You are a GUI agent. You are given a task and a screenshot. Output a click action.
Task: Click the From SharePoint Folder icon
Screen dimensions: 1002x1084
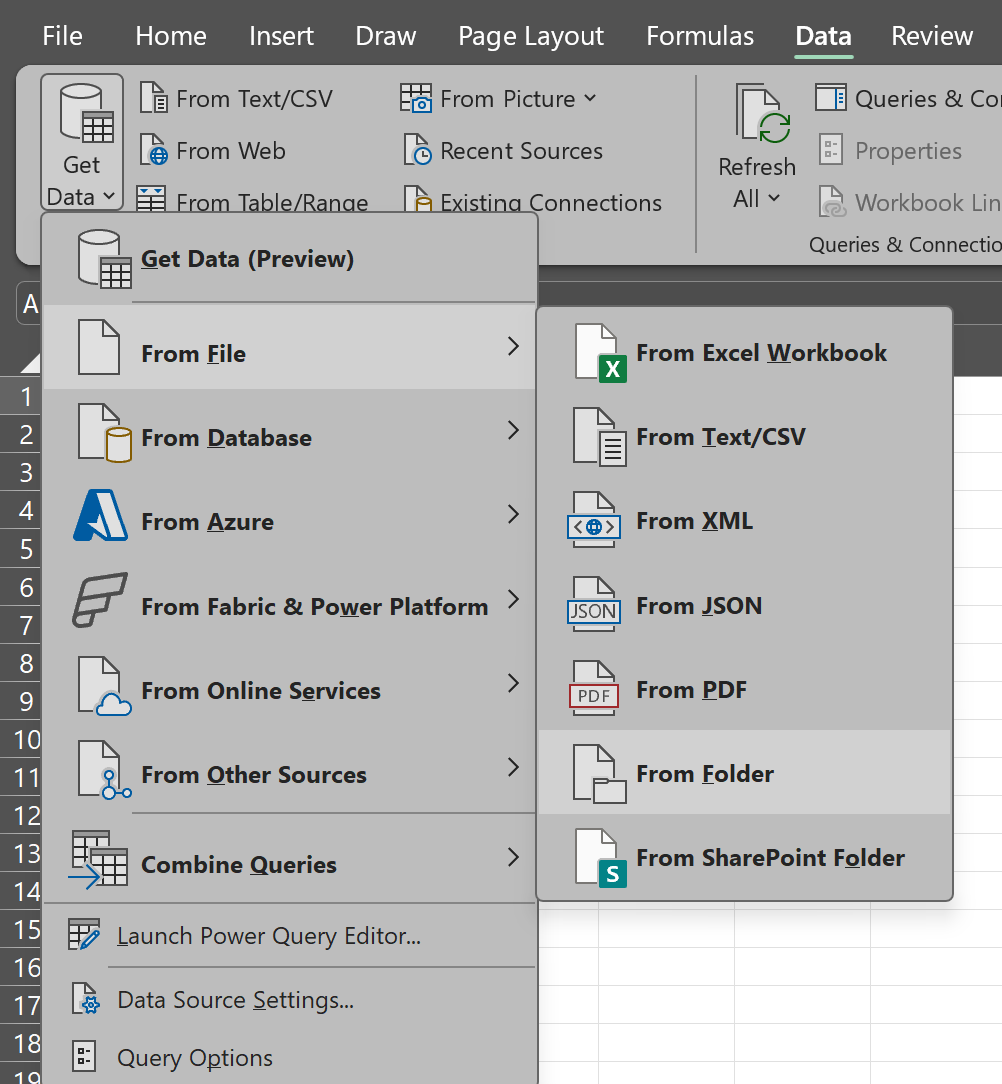coord(598,858)
